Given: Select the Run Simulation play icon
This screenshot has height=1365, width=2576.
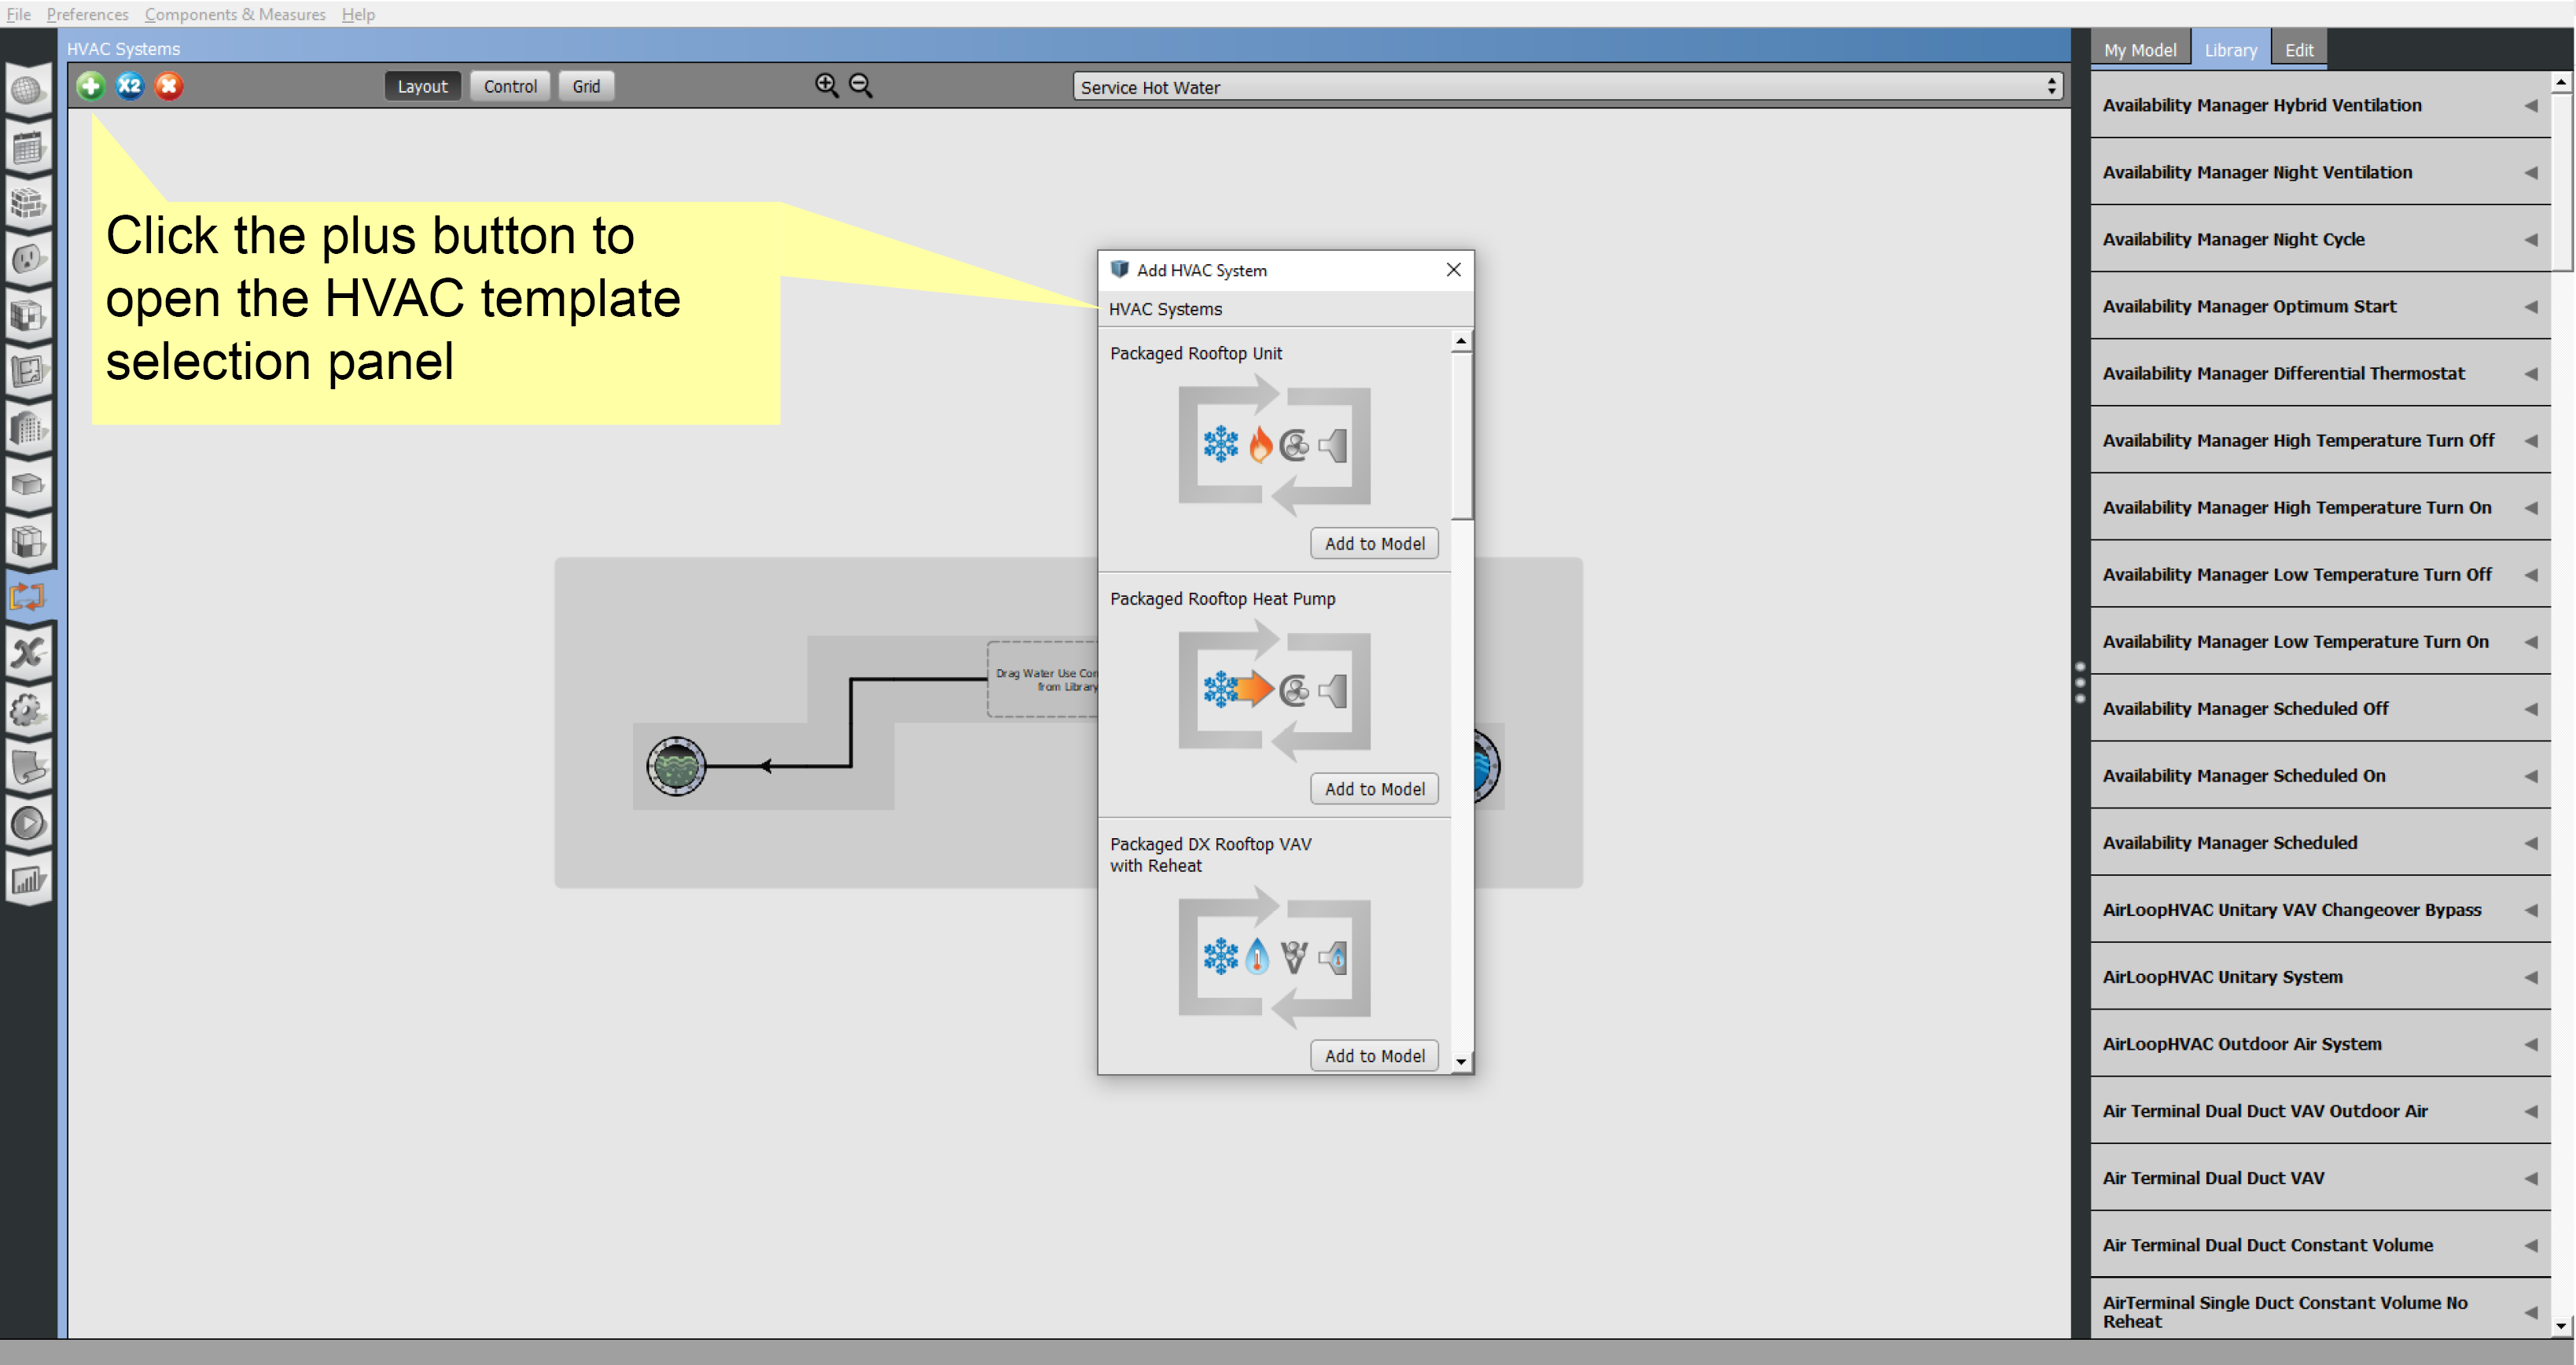Looking at the screenshot, I should 28,823.
